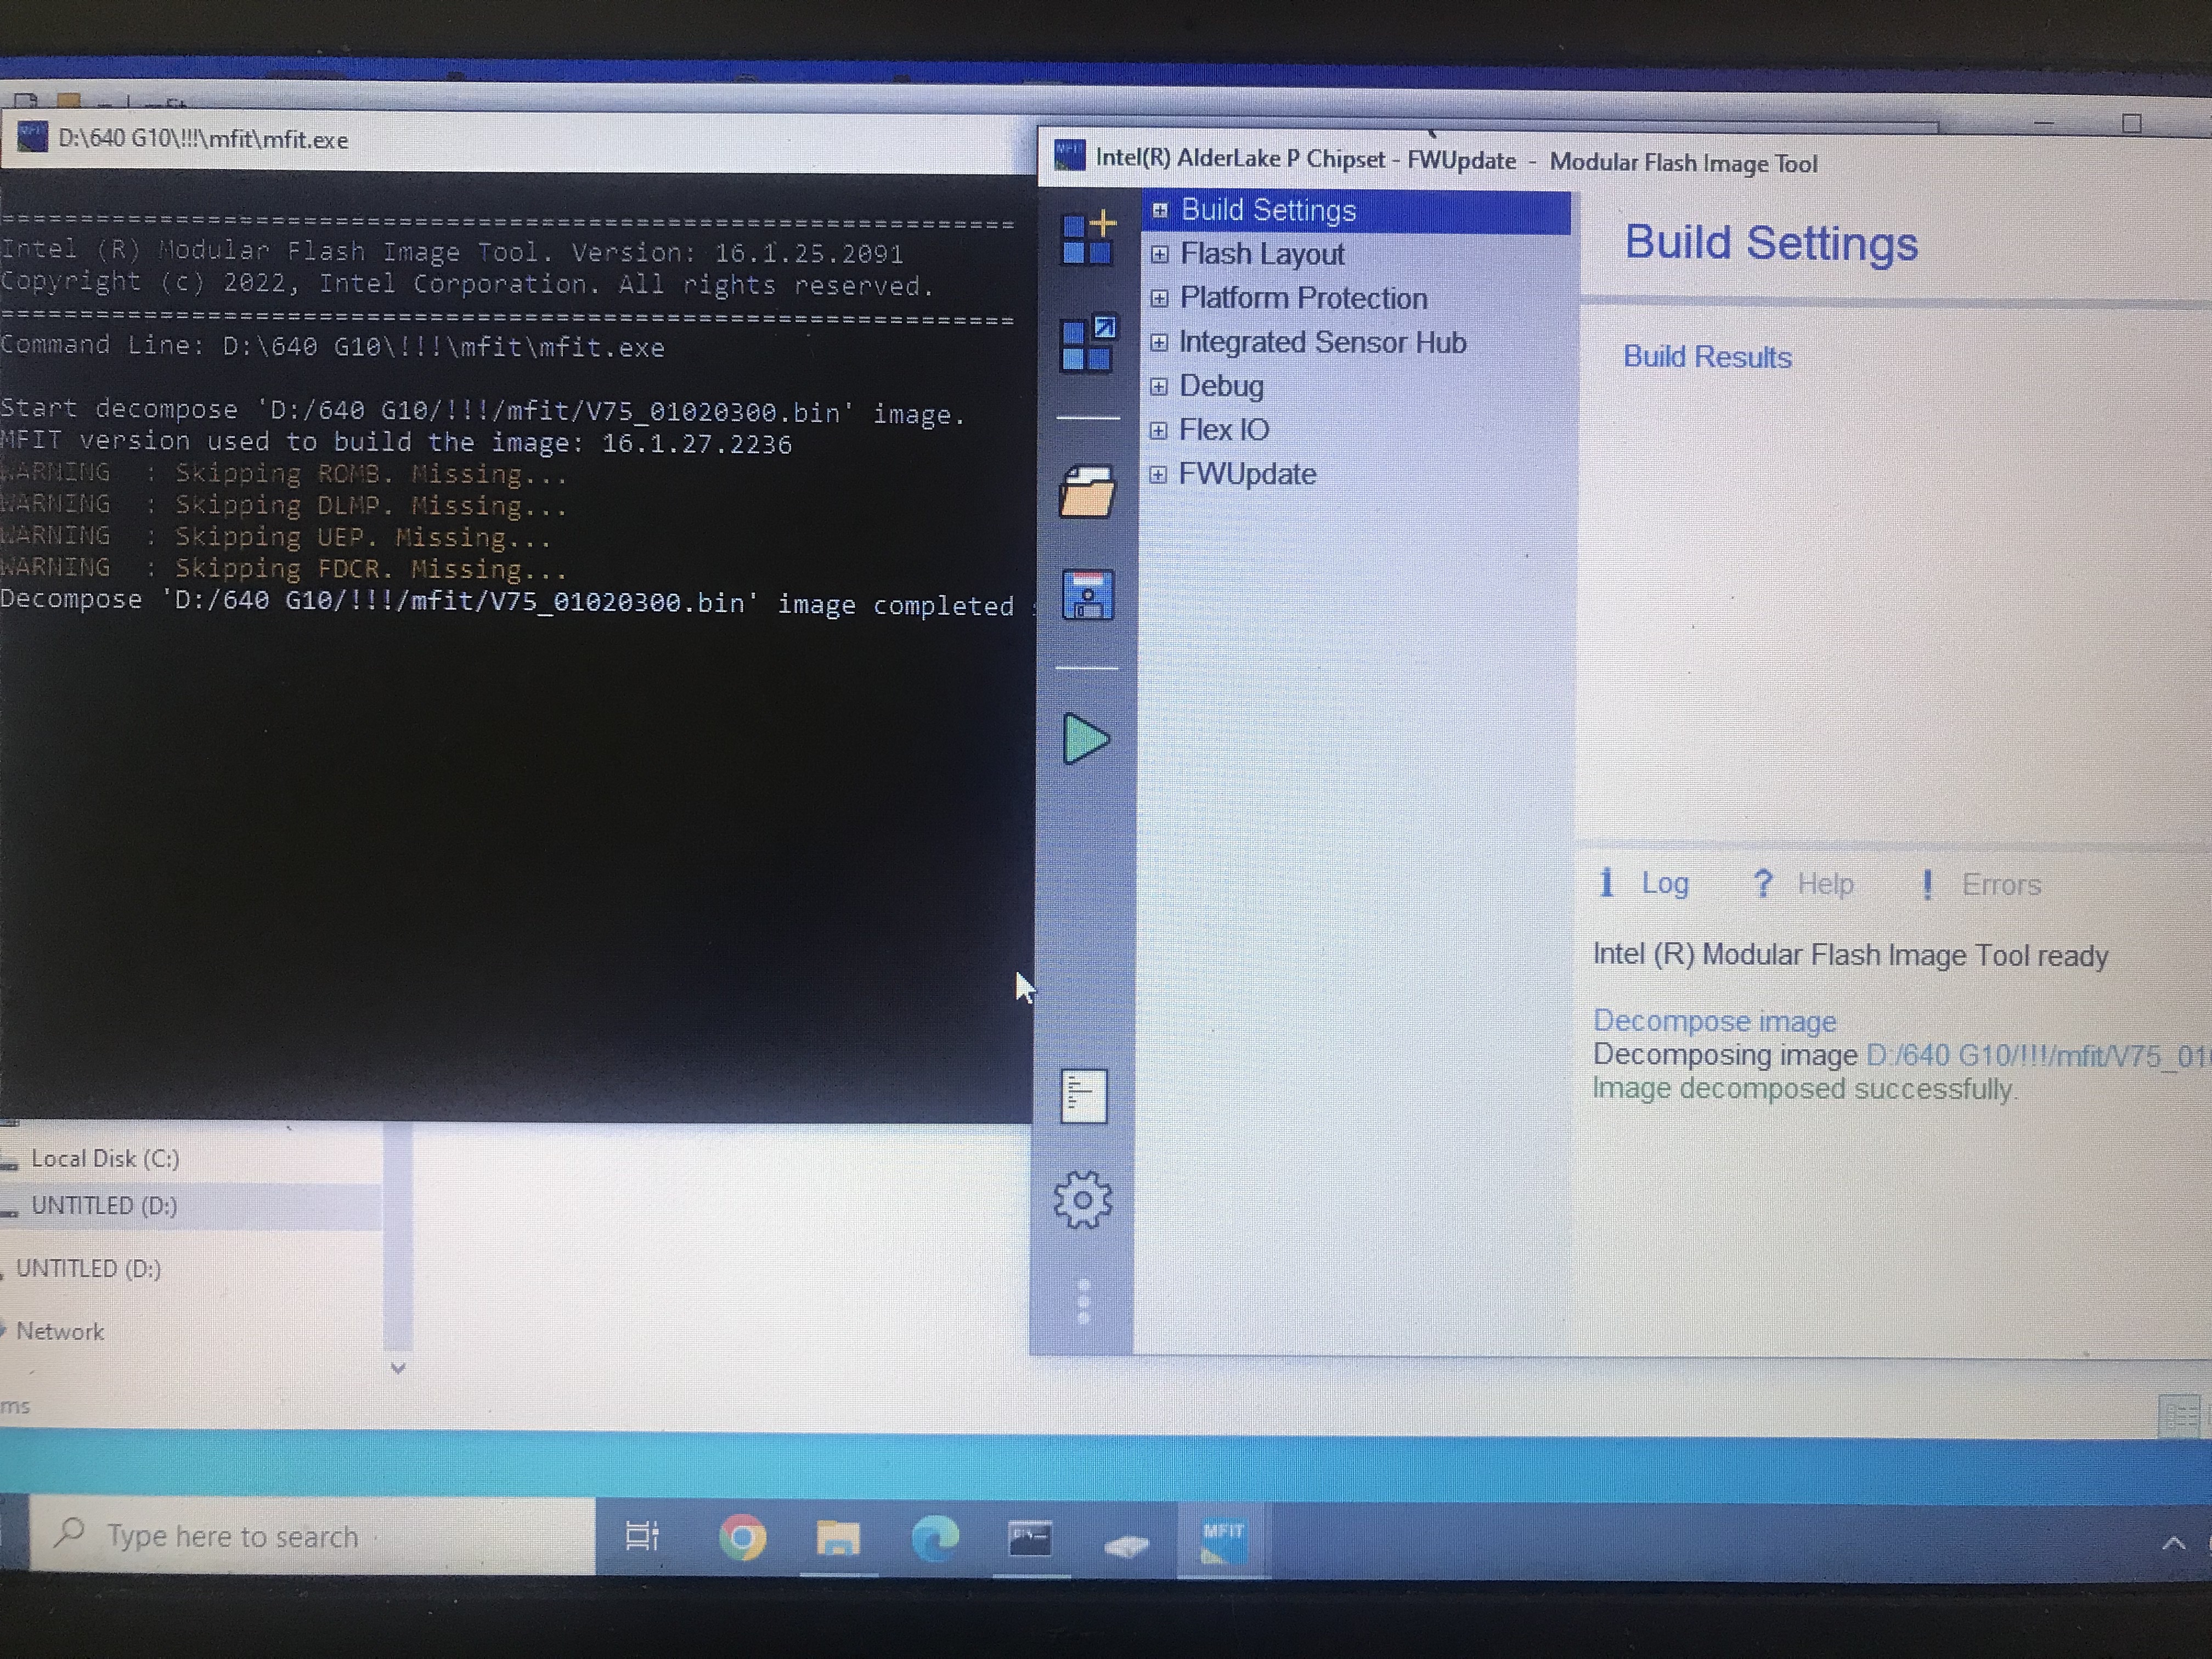
Task: Expand the Flex IO tree node
Action: coord(1158,430)
